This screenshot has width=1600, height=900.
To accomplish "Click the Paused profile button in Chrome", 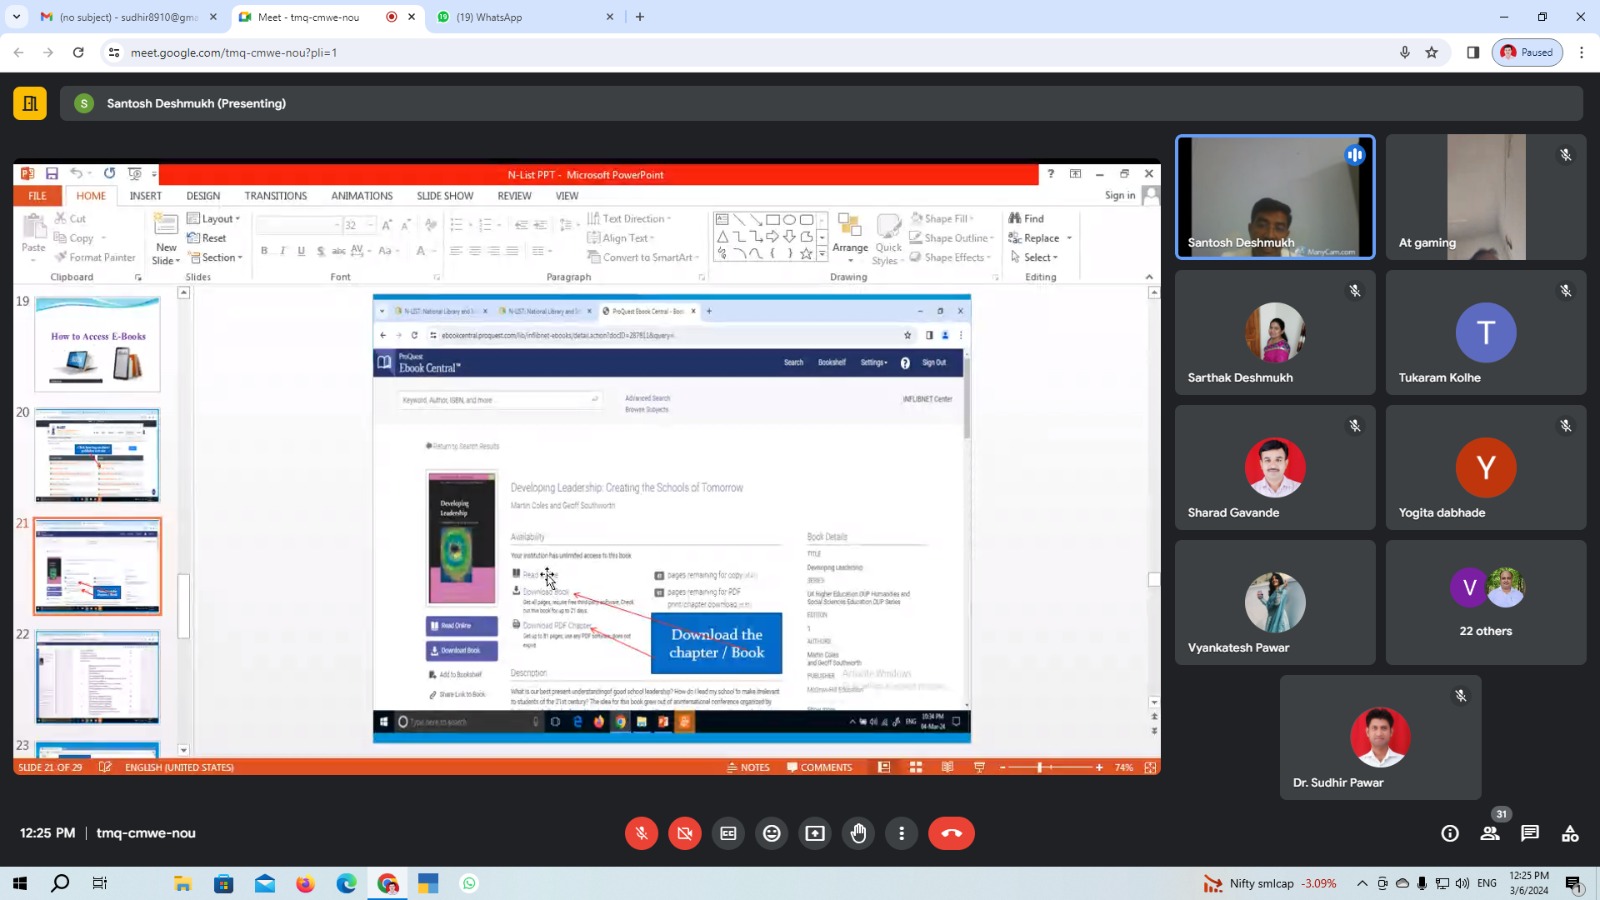I will (x=1527, y=52).
